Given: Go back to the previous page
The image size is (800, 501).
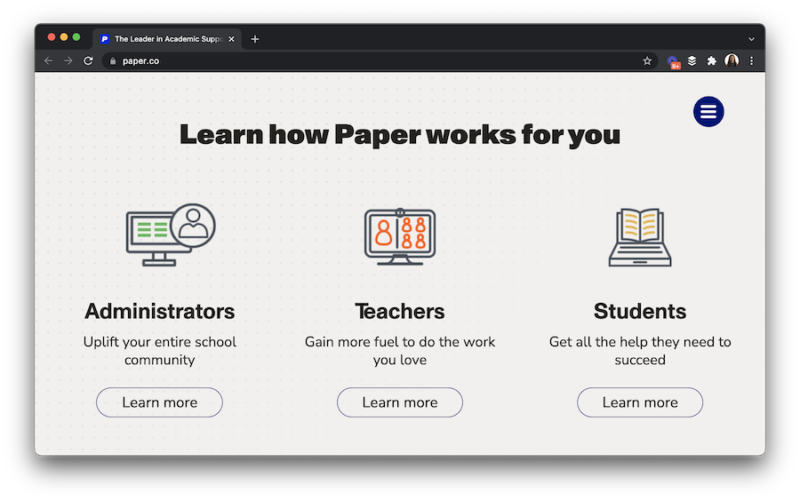Looking at the screenshot, I should tap(48, 61).
